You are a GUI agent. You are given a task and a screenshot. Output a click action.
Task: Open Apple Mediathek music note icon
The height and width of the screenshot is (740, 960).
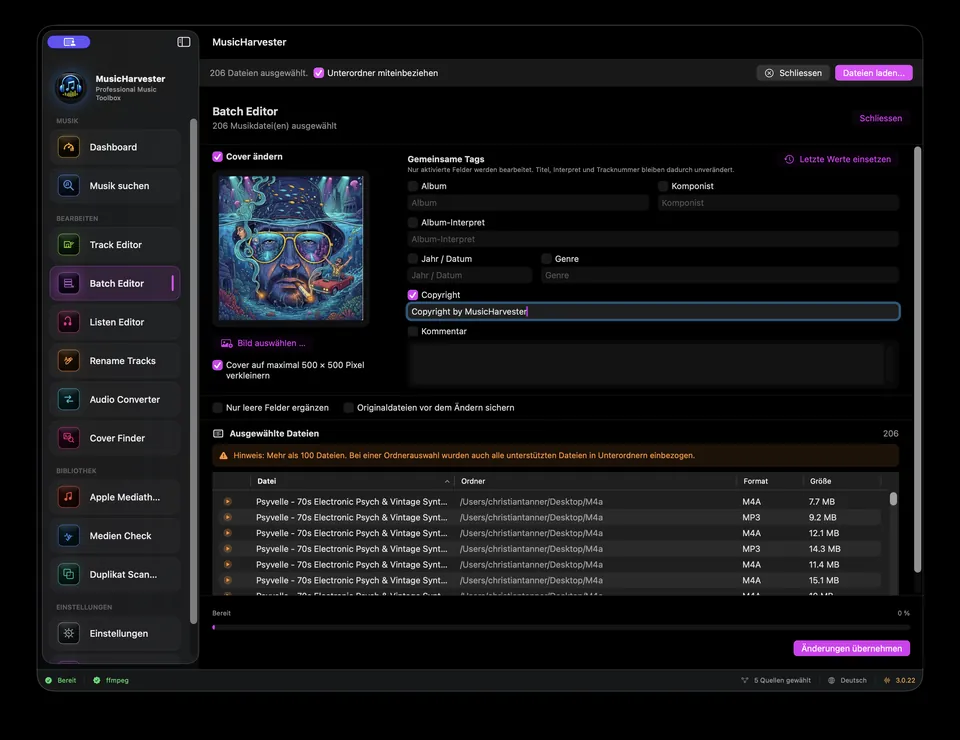69,497
